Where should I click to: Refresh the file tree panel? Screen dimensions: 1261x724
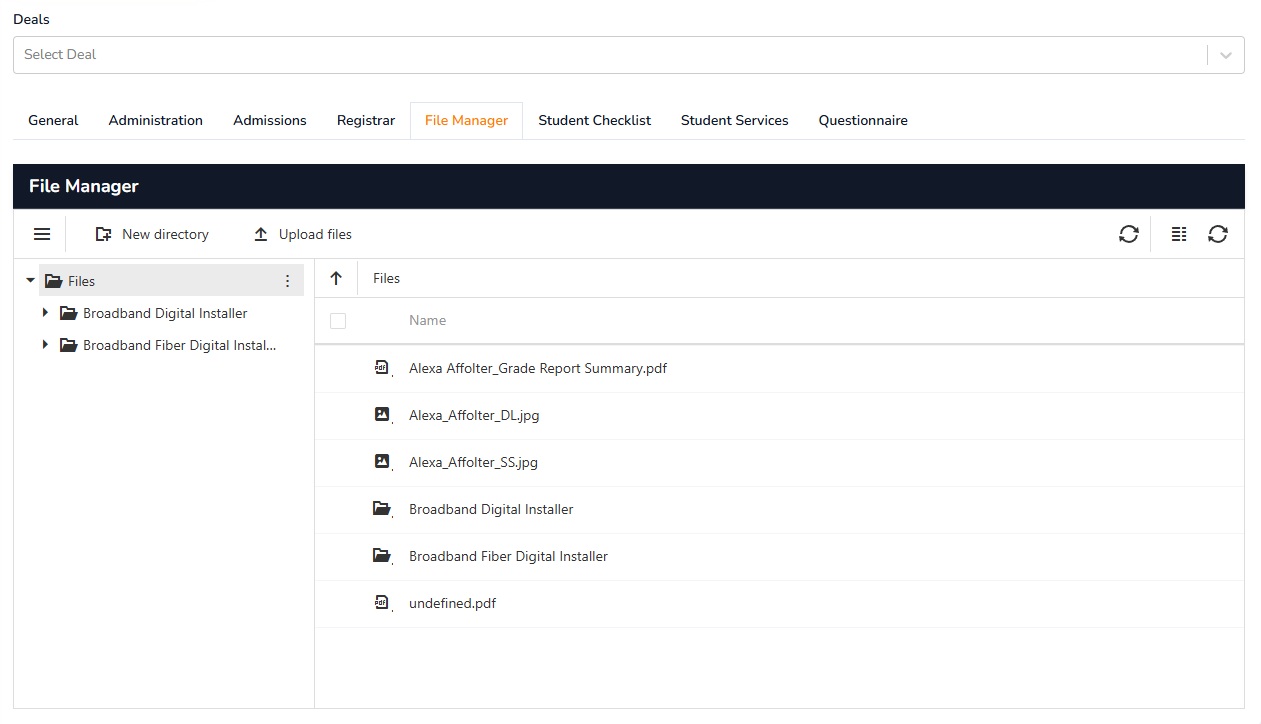[x=1129, y=233]
